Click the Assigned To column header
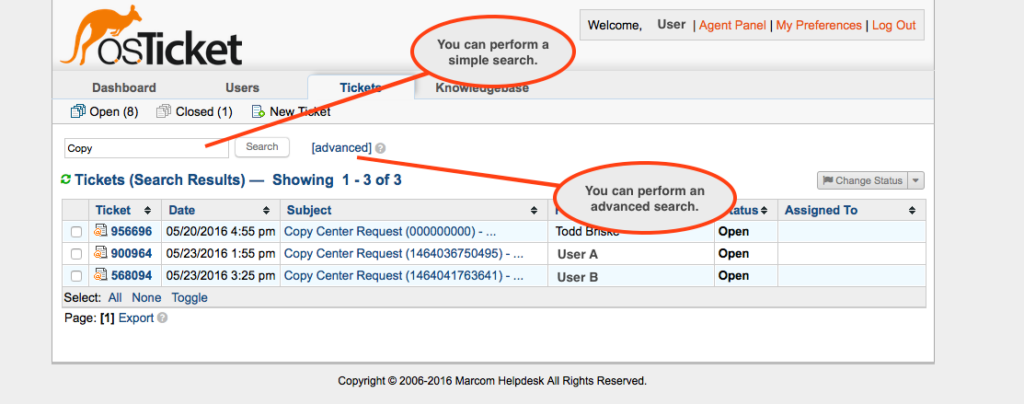Viewport: 1024px width, 404px height. coord(821,210)
